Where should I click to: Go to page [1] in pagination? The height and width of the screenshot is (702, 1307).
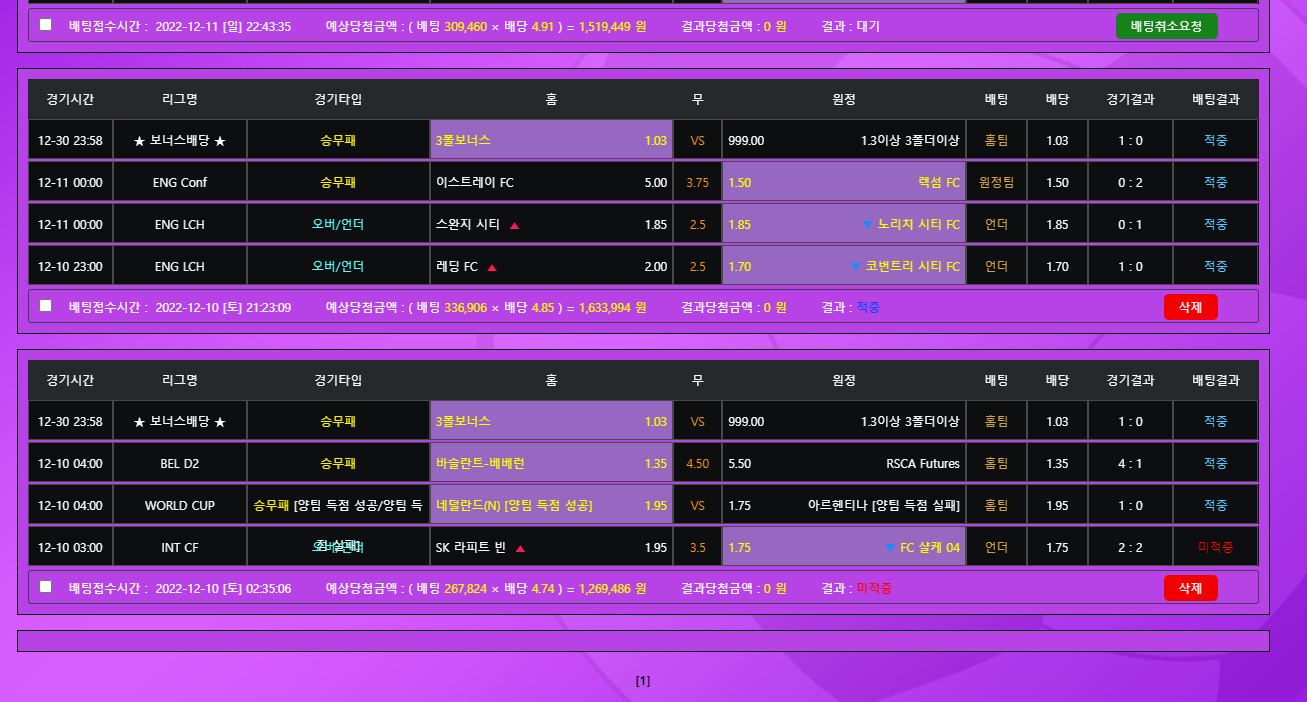[643, 681]
